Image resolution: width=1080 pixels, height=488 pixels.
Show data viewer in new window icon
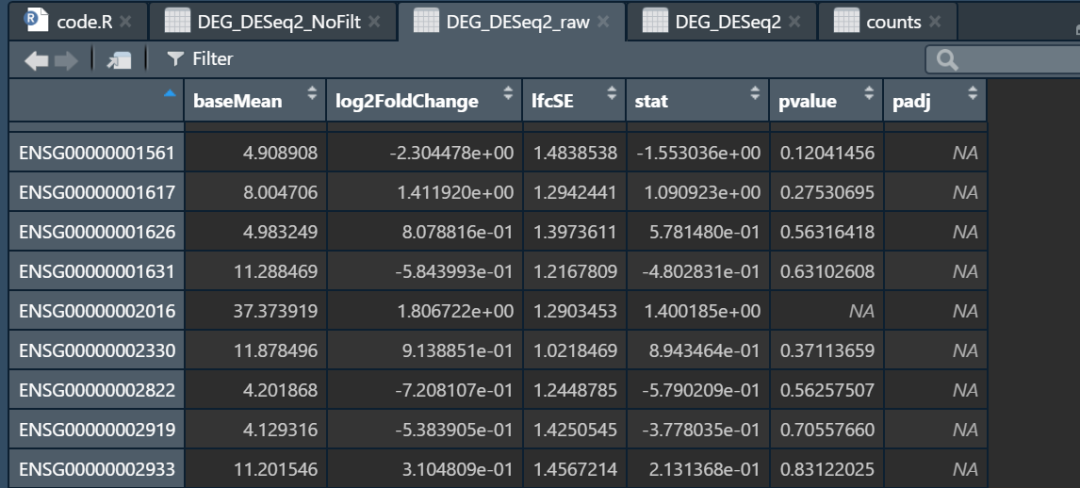[x=118, y=61]
